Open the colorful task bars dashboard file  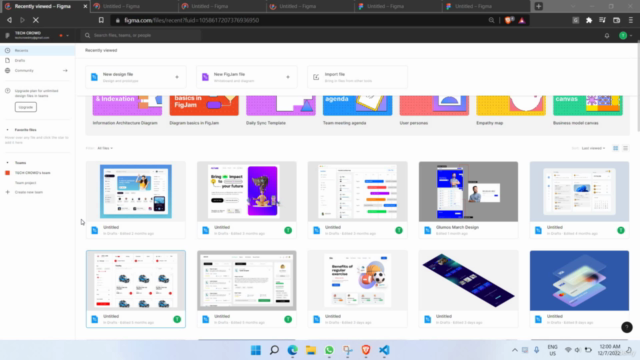(x=358, y=200)
